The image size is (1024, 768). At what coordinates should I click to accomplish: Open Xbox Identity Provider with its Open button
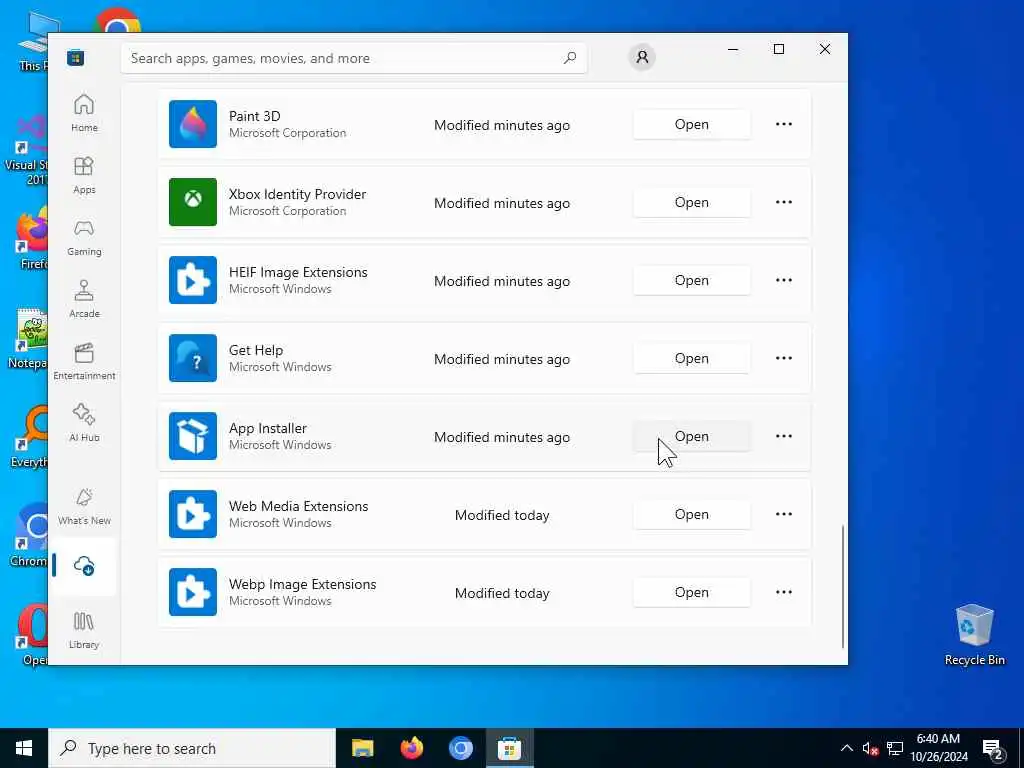[692, 202]
